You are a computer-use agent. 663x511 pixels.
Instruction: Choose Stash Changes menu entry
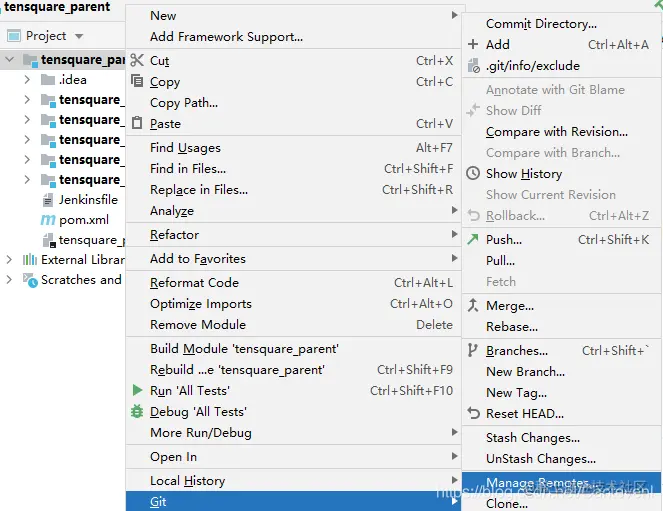pos(562,437)
